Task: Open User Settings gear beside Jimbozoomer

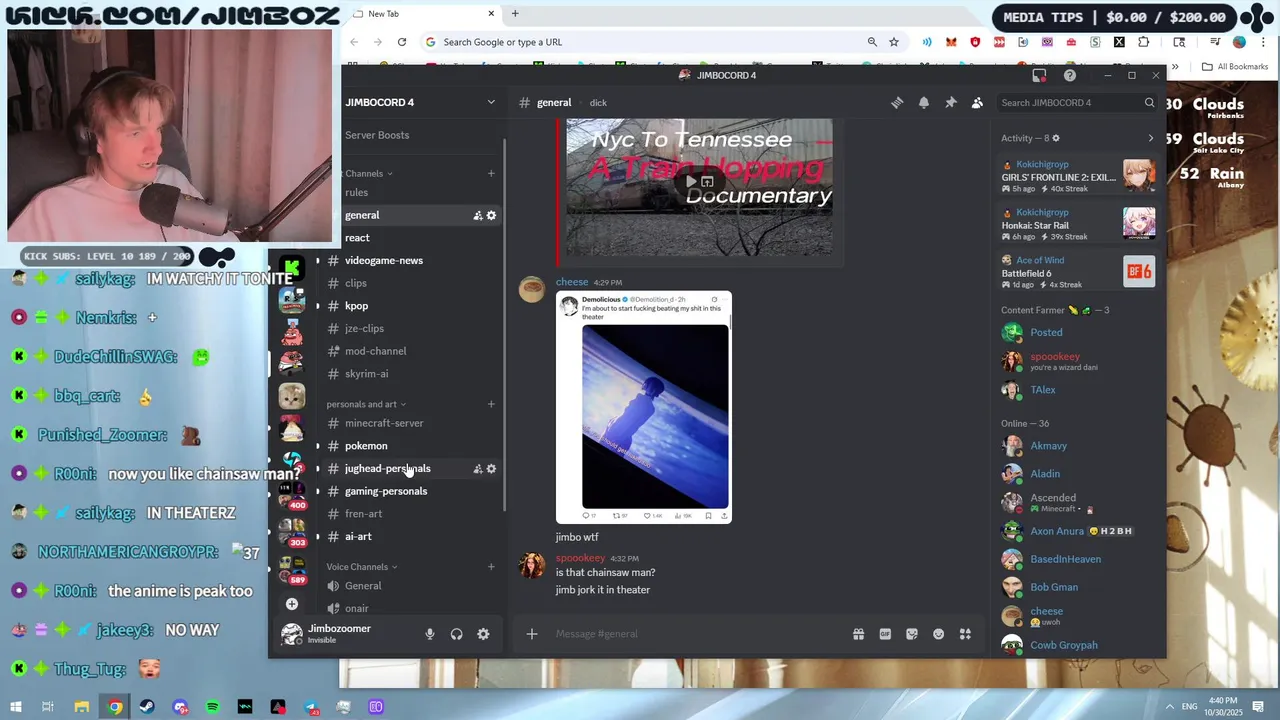Action: pos(483,634)
